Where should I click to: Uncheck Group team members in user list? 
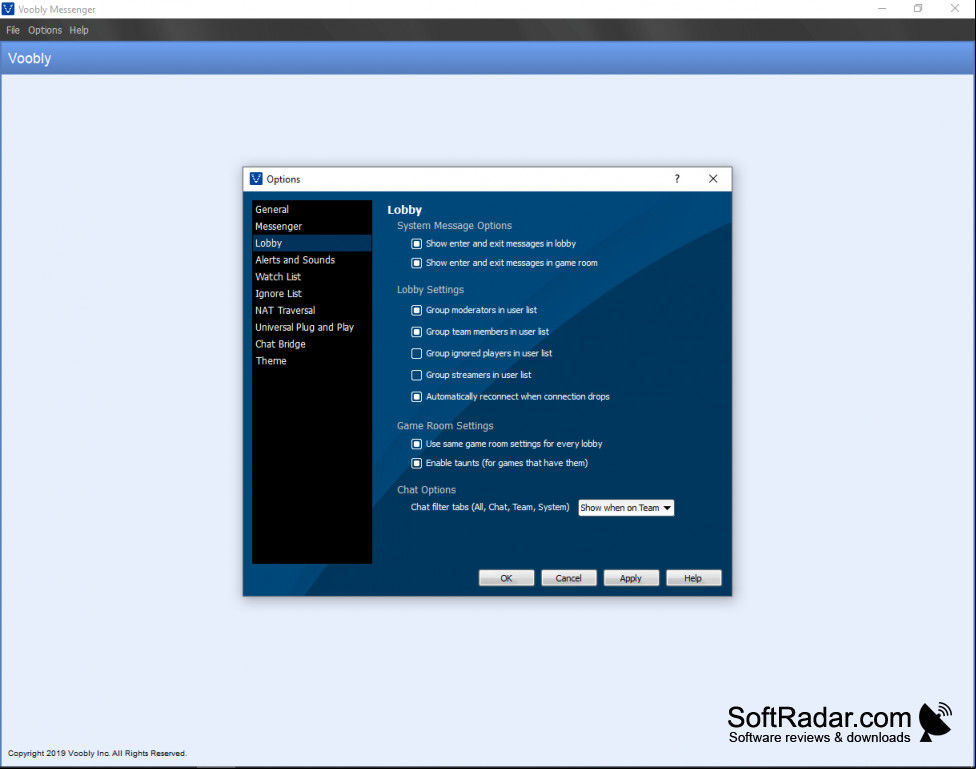(x=416, y=332)
